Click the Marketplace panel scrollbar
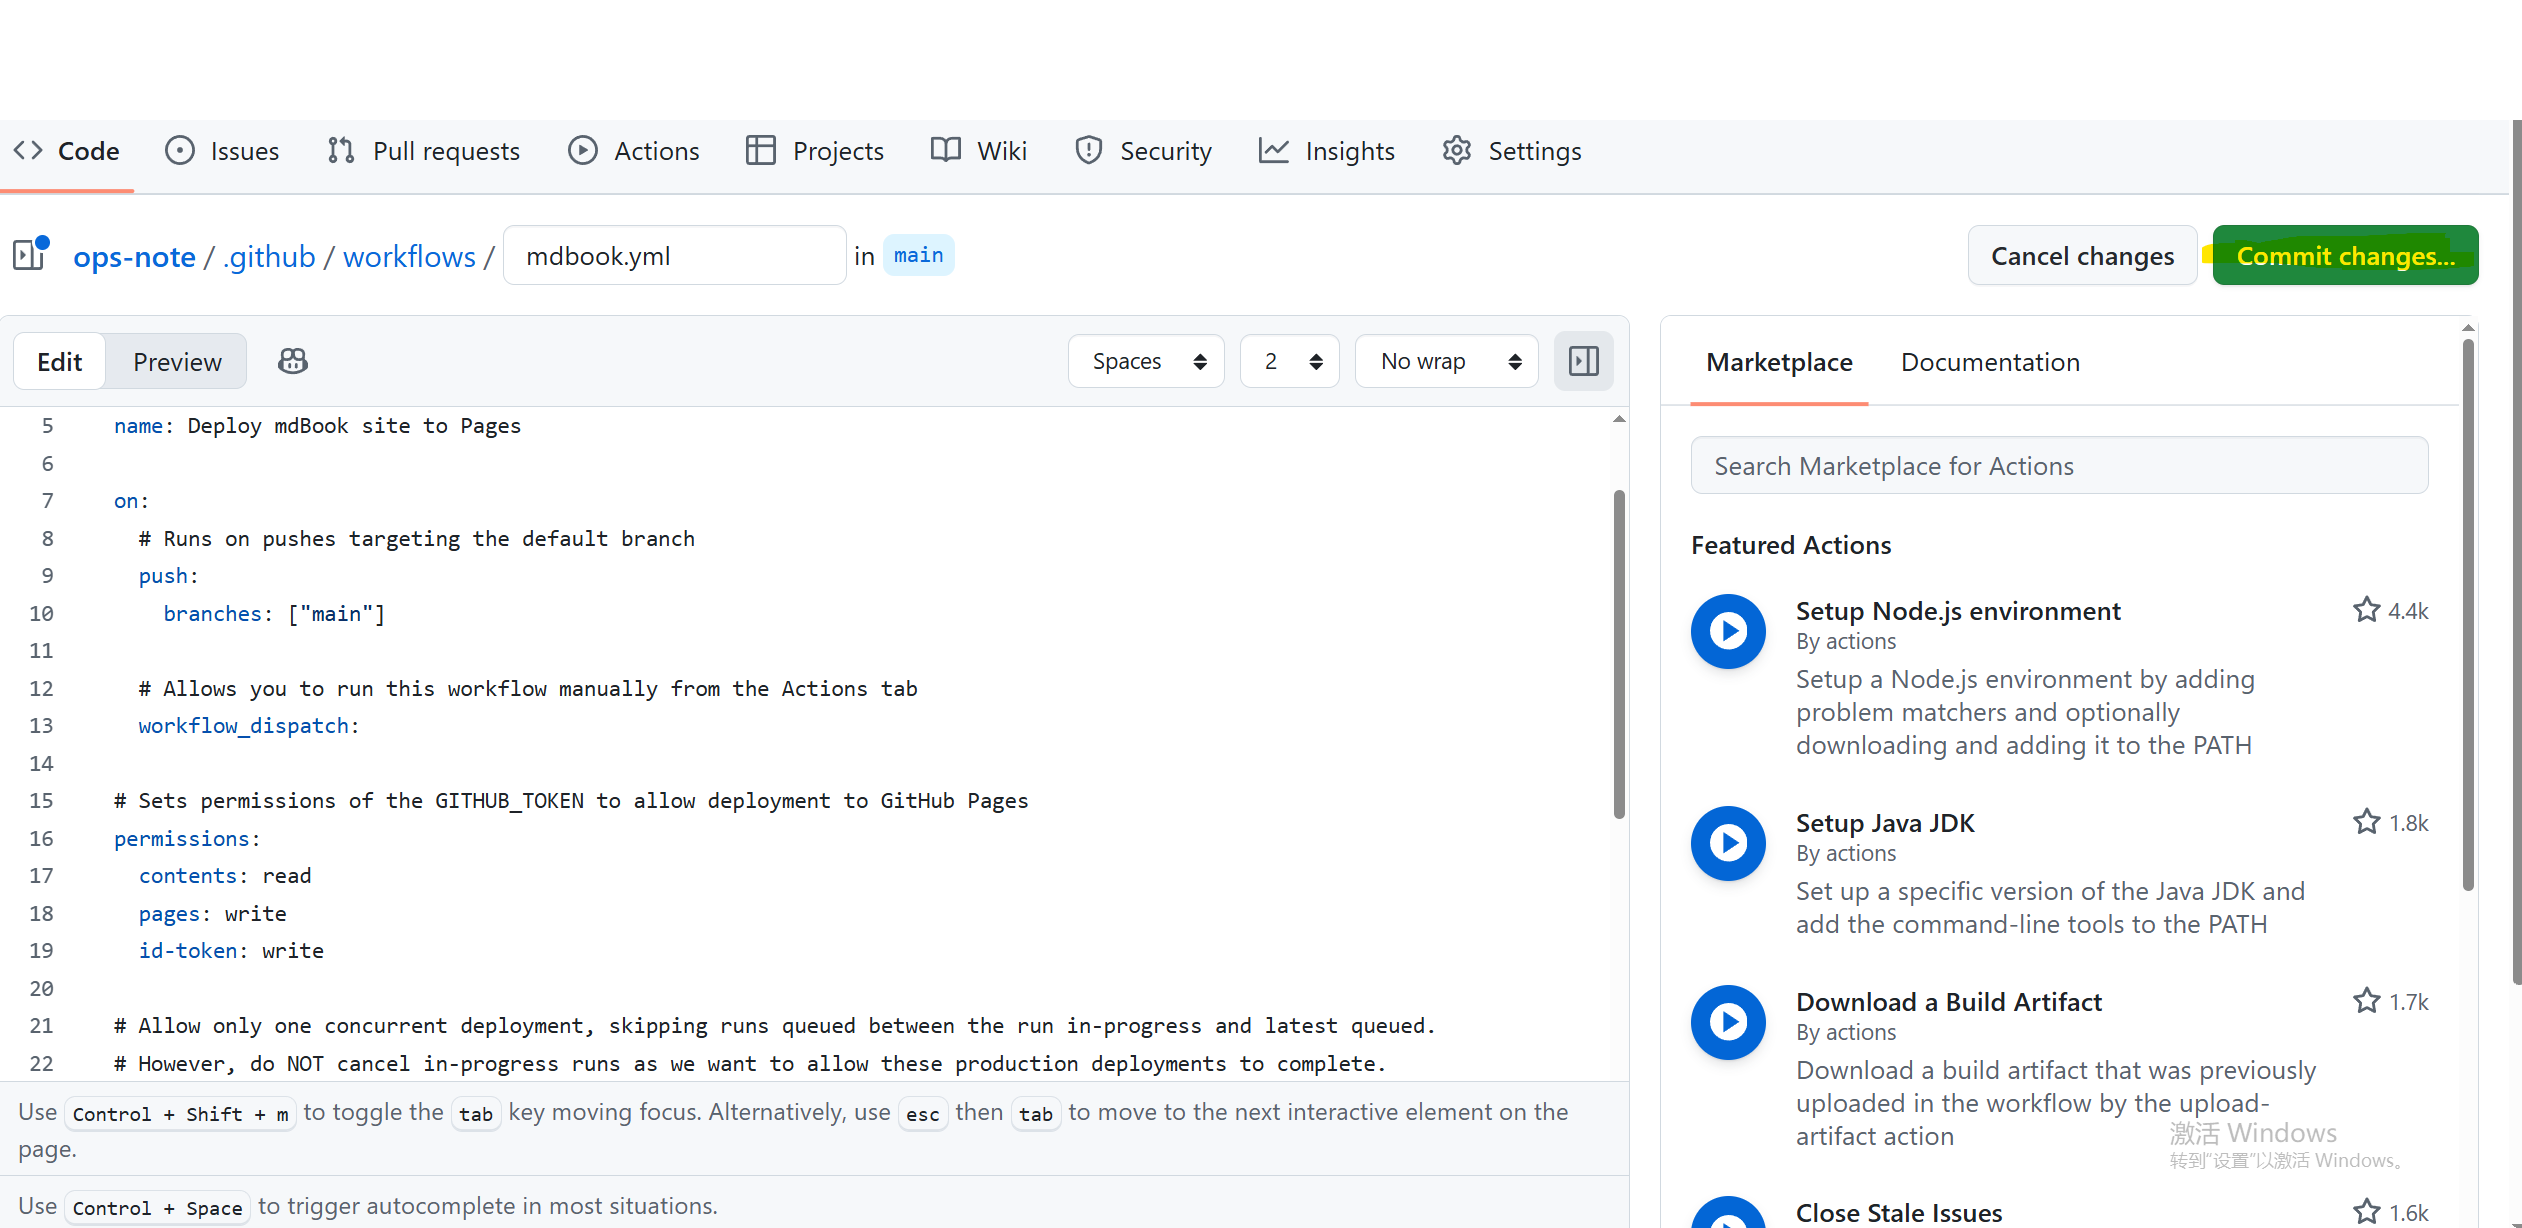This screenshot has height=1228, width=2522. 2468,615
